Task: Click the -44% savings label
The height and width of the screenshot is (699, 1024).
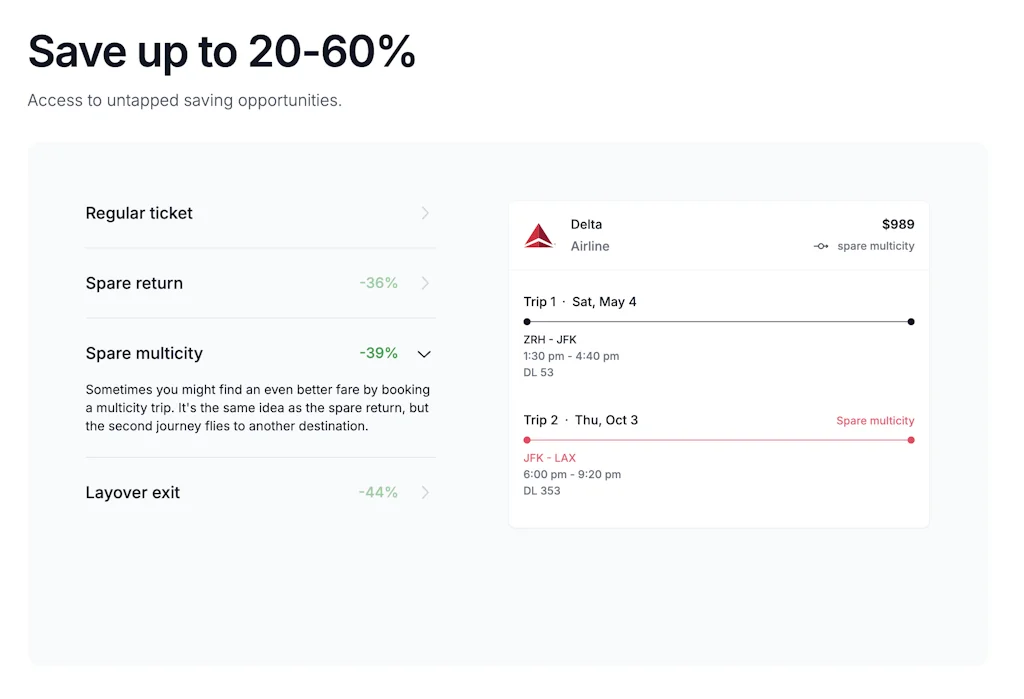Action: 378,492
